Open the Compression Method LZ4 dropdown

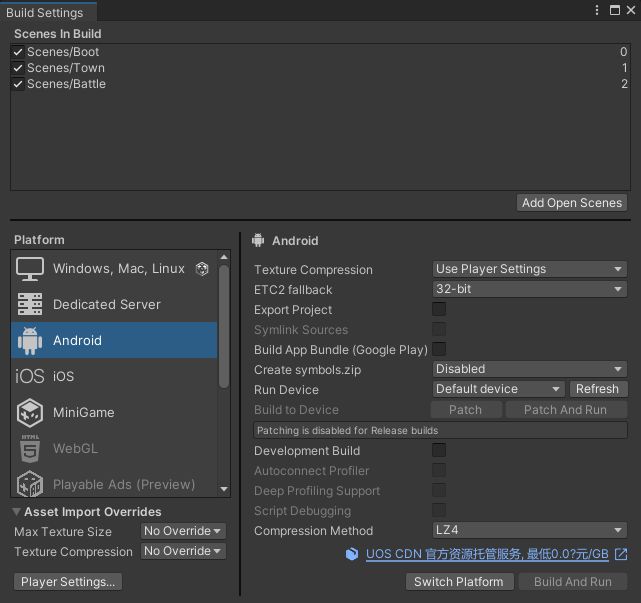coord(529,530)
